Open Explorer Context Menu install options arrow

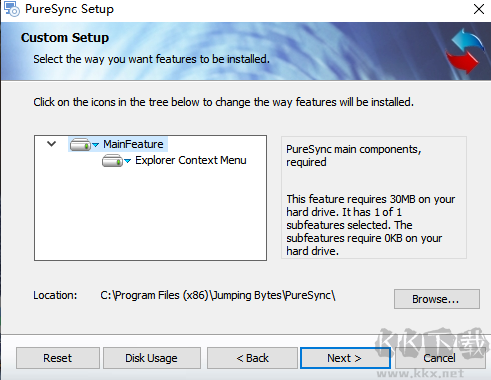(127, 161)
